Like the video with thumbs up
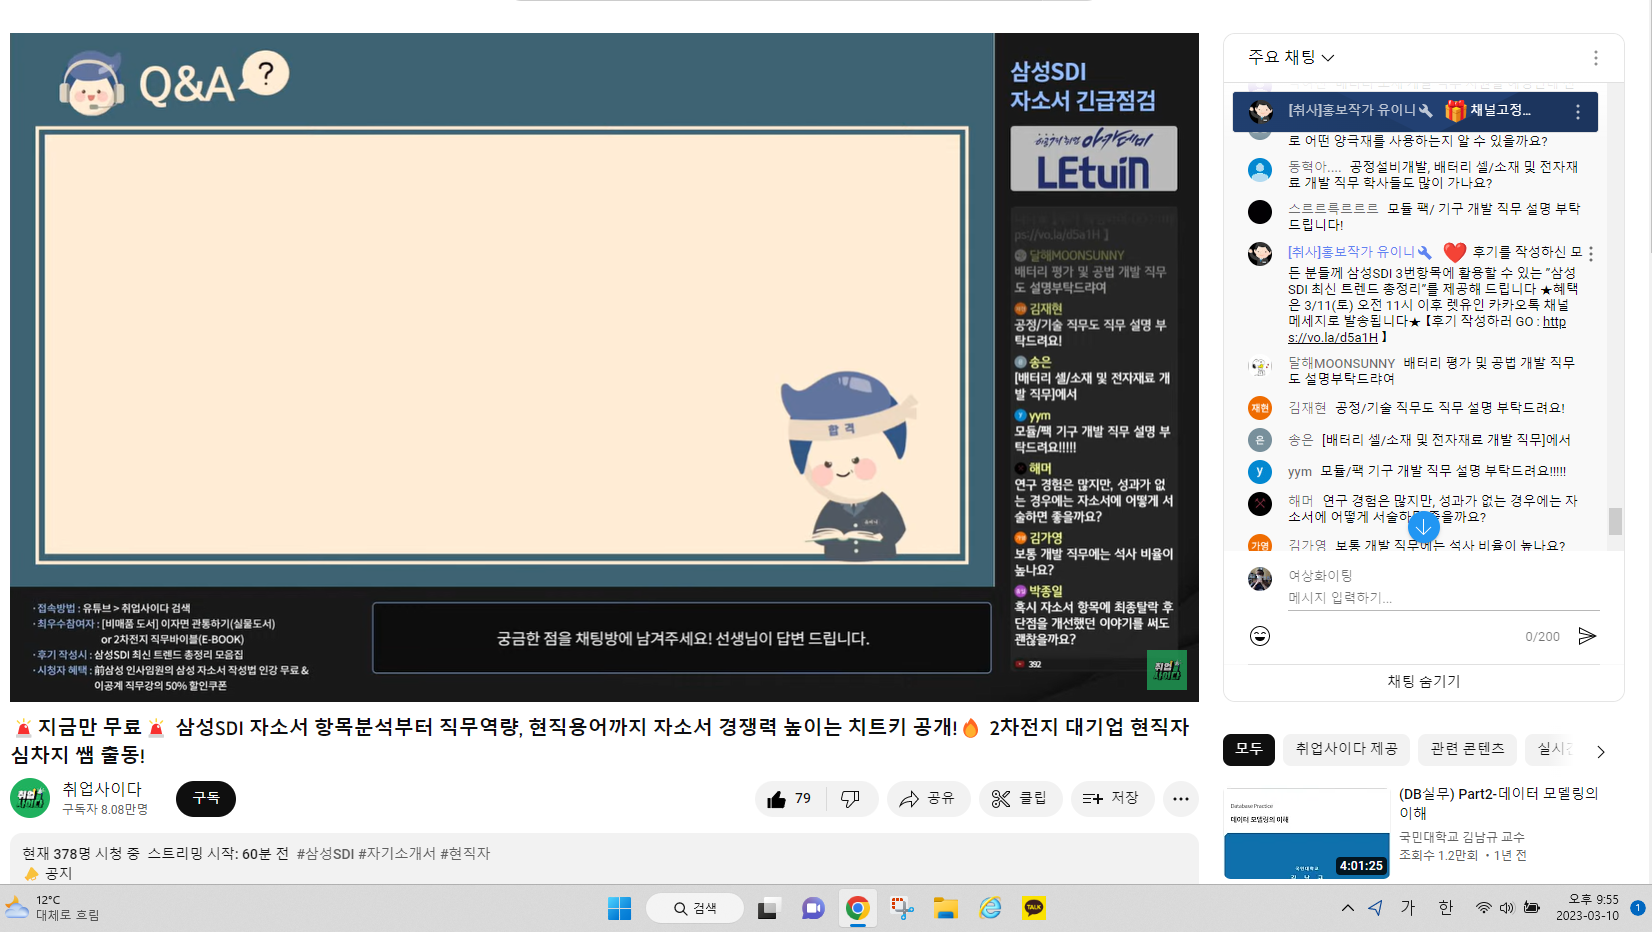This screenshot has height=932, width=1652. click(789, 799)
